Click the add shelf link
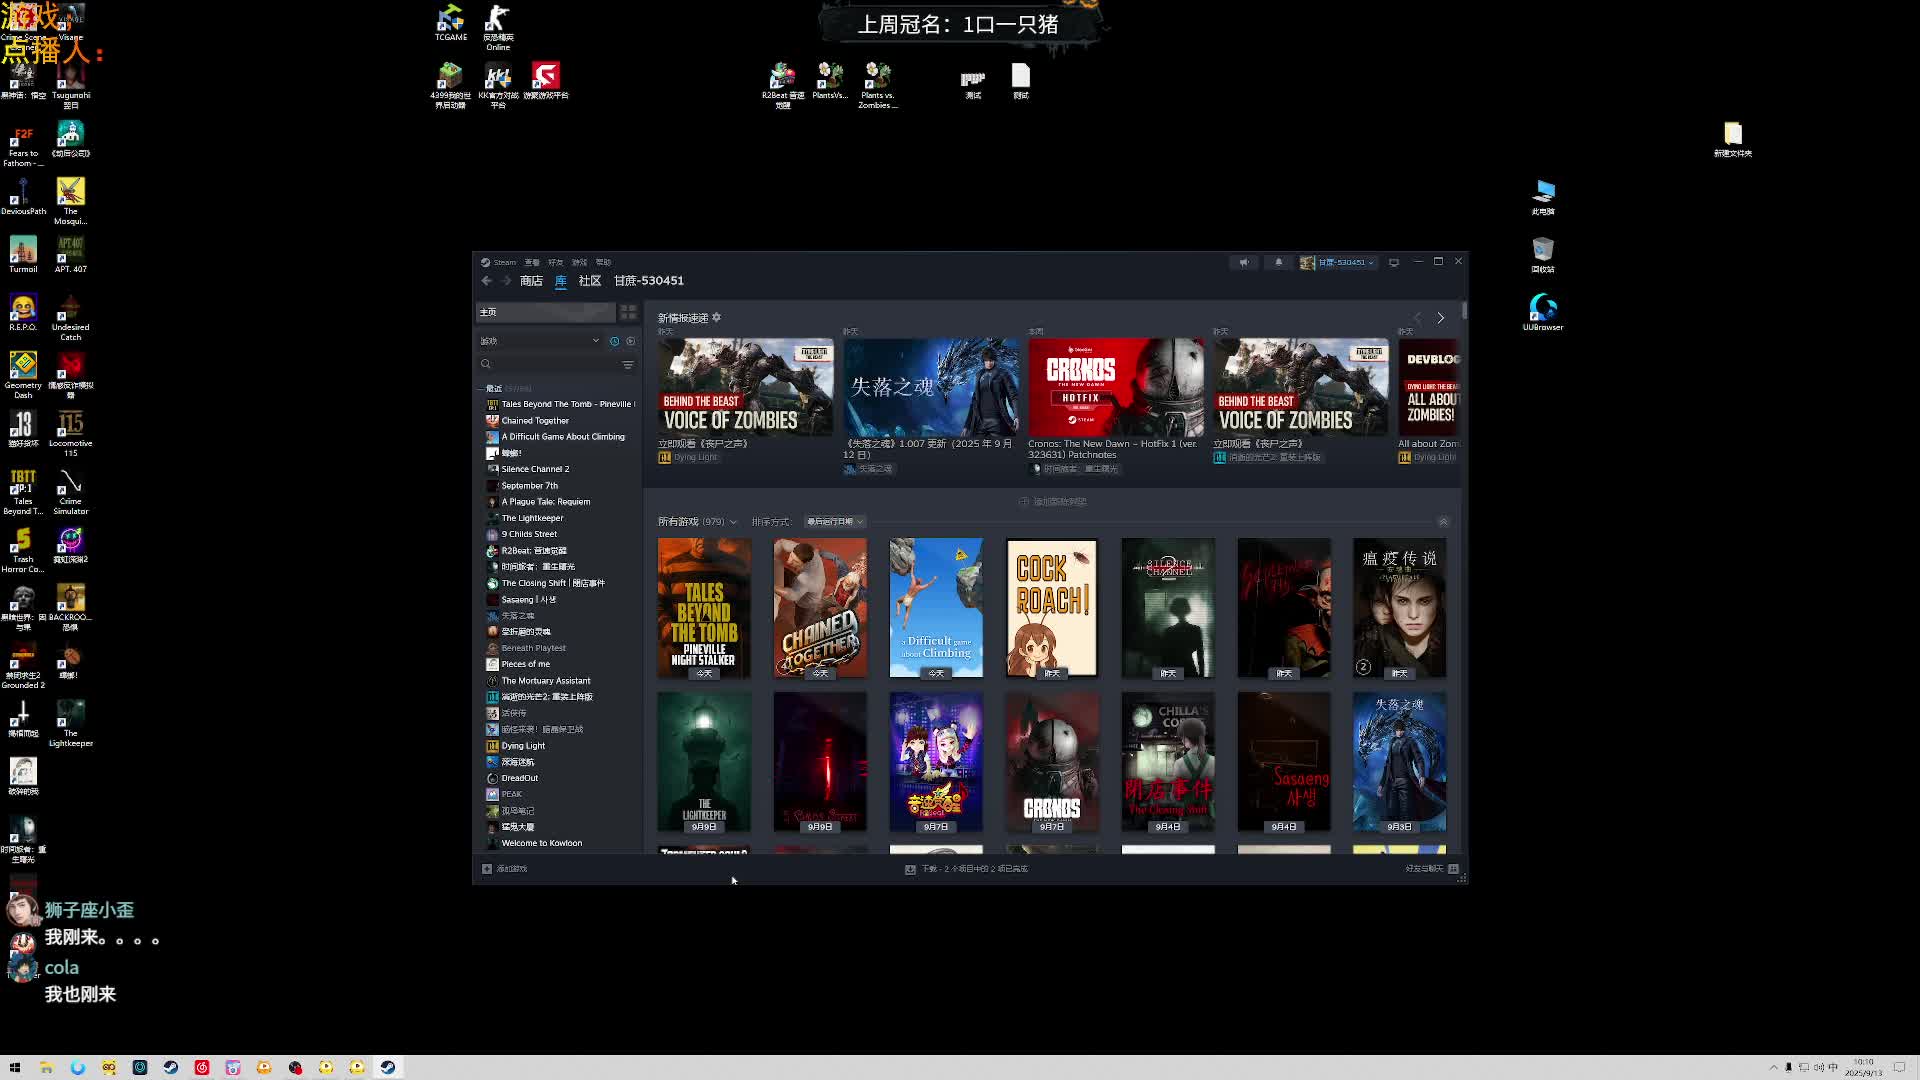1920x1080 pixels. (1053, 502)
